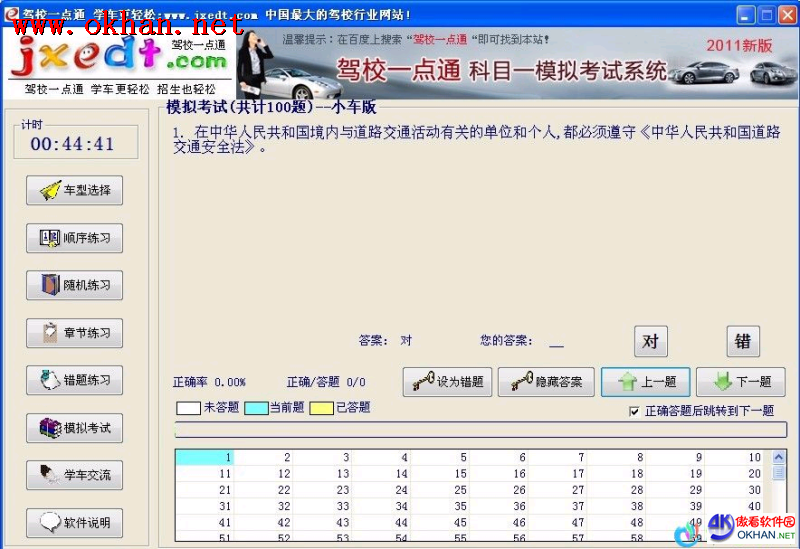Click the 模拟考试(共计100题)--小车版 heading
The image size is (800, 549).
[x=271, y=107]
